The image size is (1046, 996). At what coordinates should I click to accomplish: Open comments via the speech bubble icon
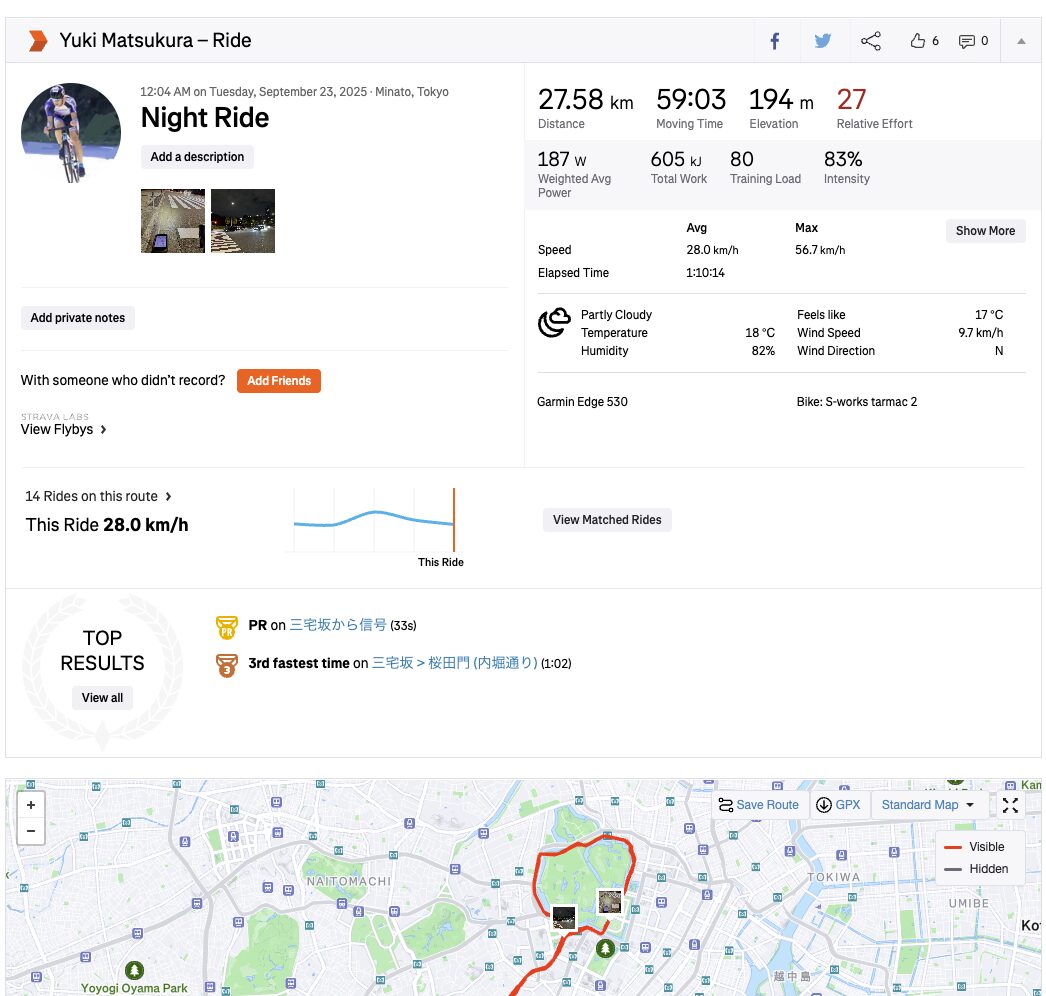coord(967,41)
